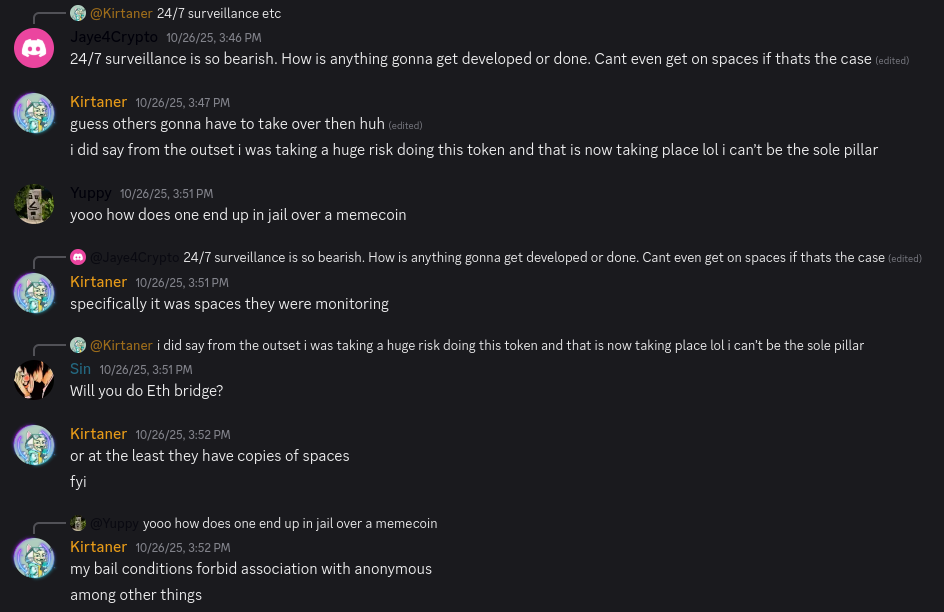Screen dimensions: 944x612
Task: Click Jaye4Crypto's pink Discord logo avatar
Action: click(x=34, y=48)
